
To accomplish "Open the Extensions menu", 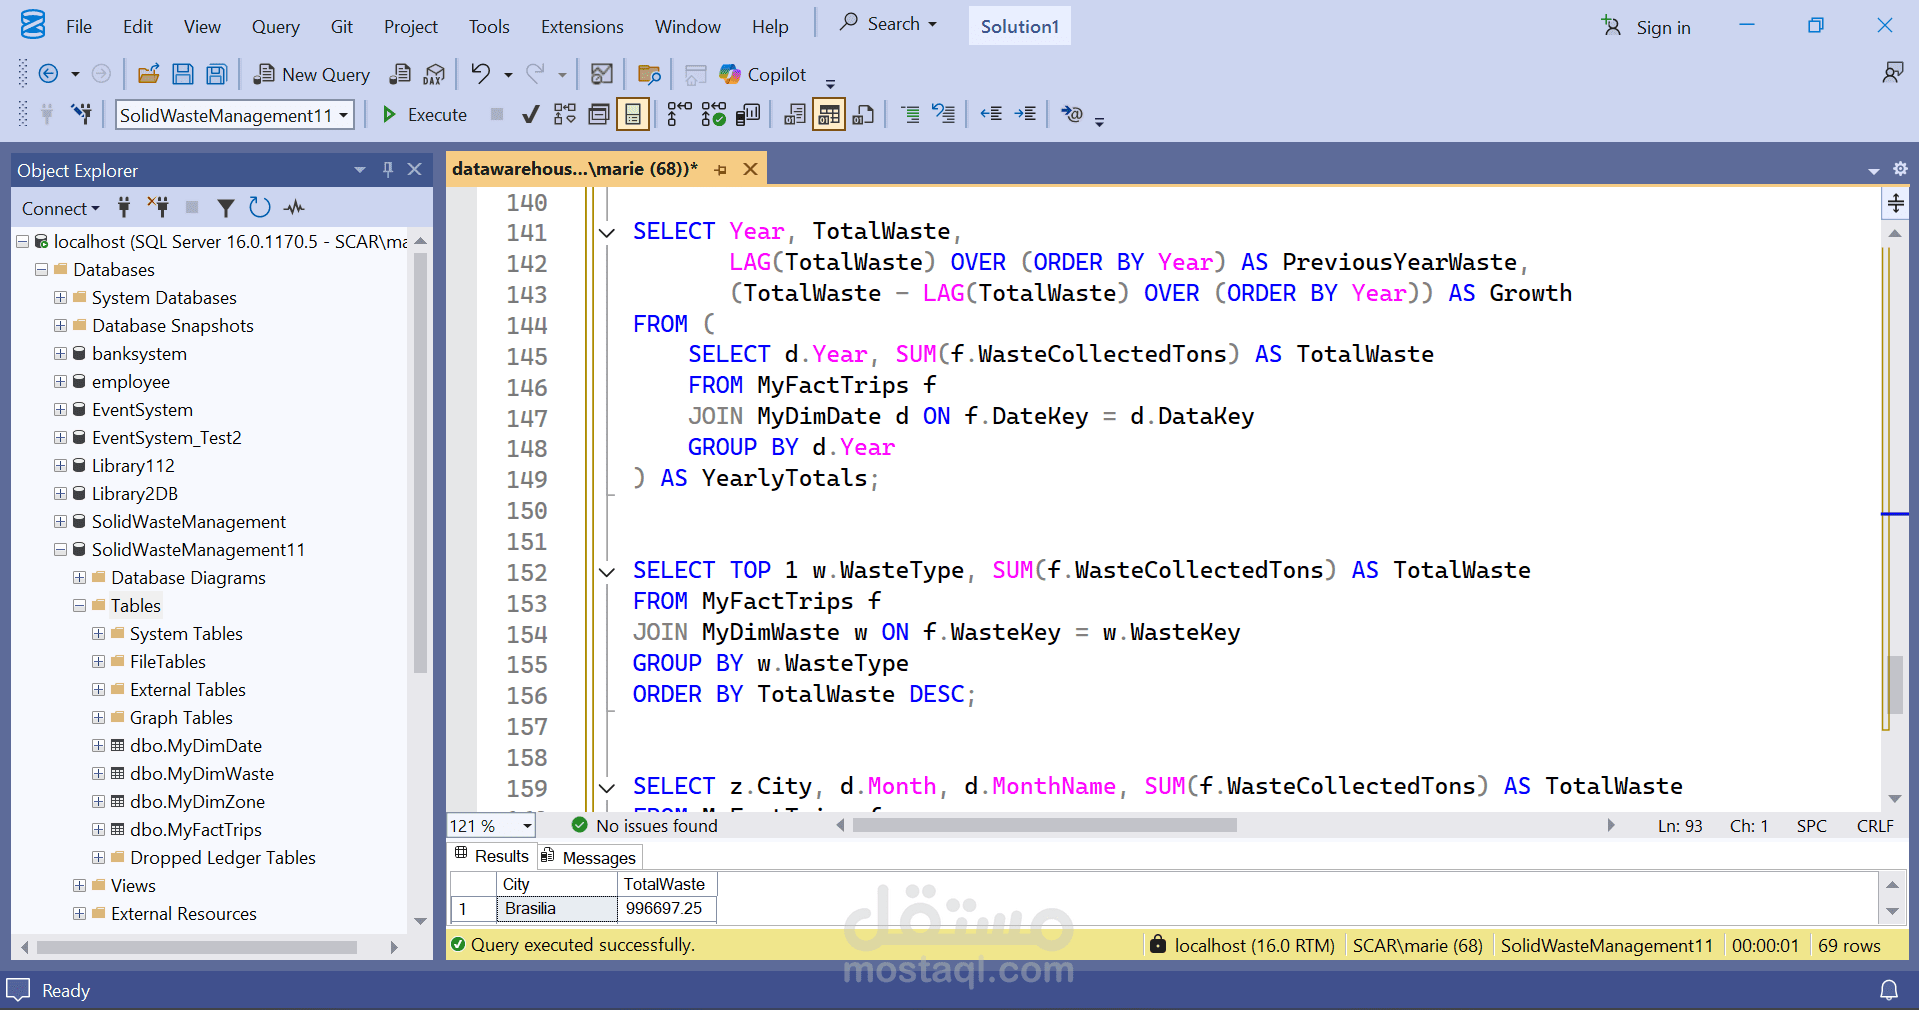I will pyautogui.click(x=582, y=26).
